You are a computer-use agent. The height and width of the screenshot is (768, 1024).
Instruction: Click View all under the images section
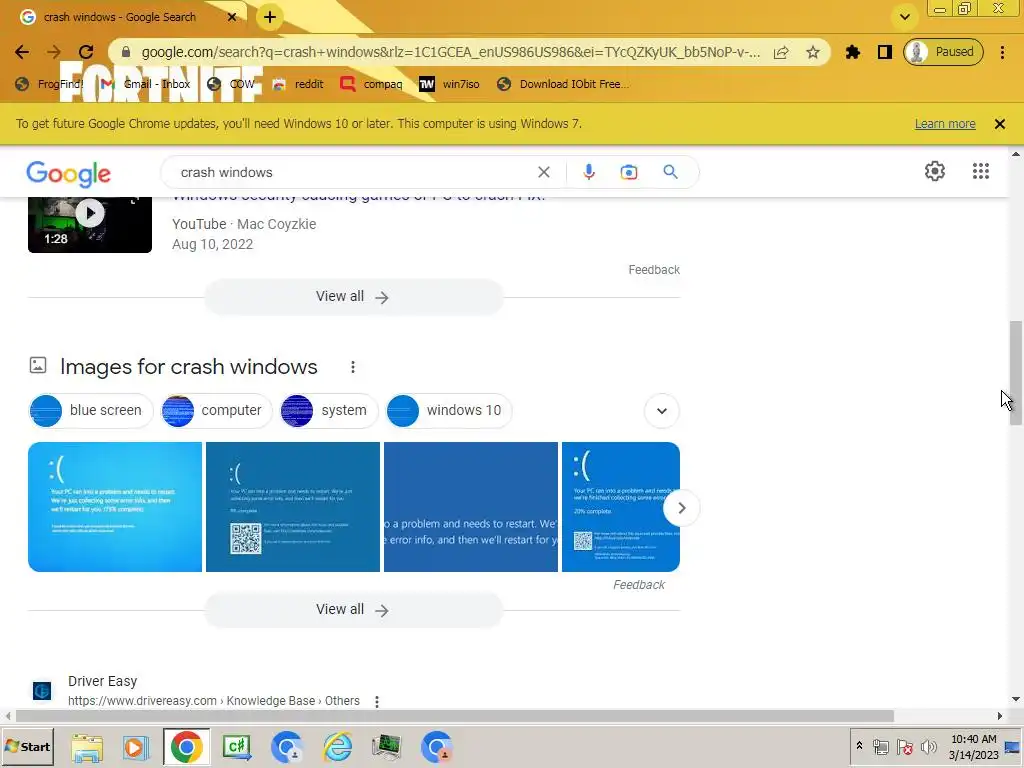coord(353,610)
